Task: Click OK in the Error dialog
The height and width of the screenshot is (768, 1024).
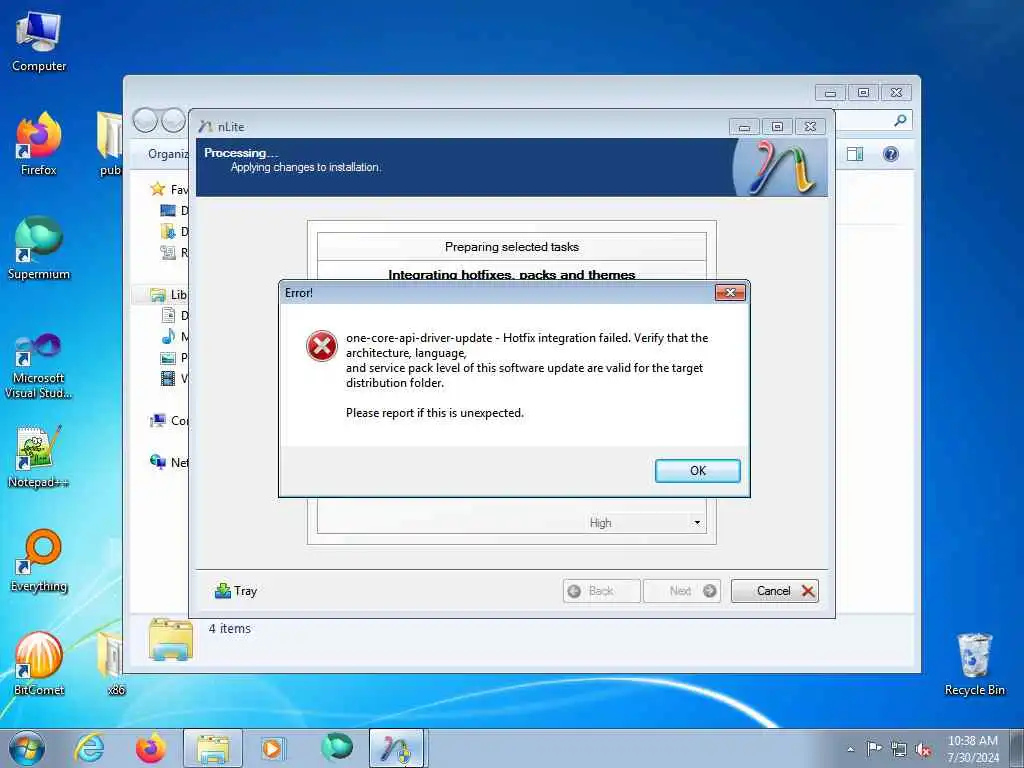Action: point(697,470)
